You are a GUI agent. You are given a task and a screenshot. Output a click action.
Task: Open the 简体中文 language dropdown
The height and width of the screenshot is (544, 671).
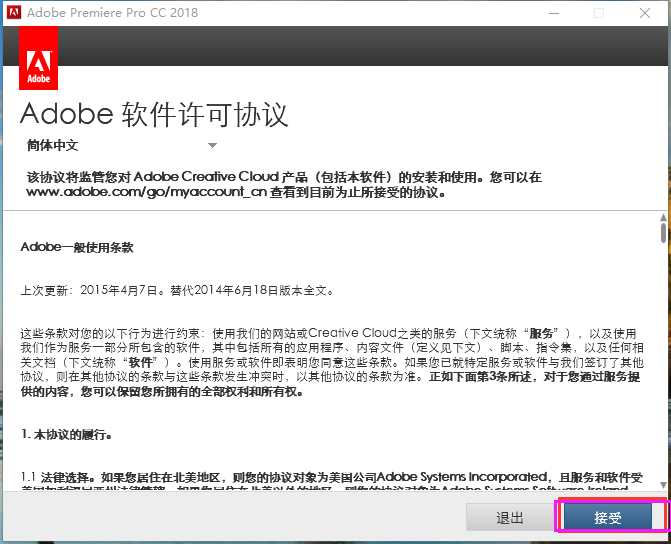tap(122, 146)
